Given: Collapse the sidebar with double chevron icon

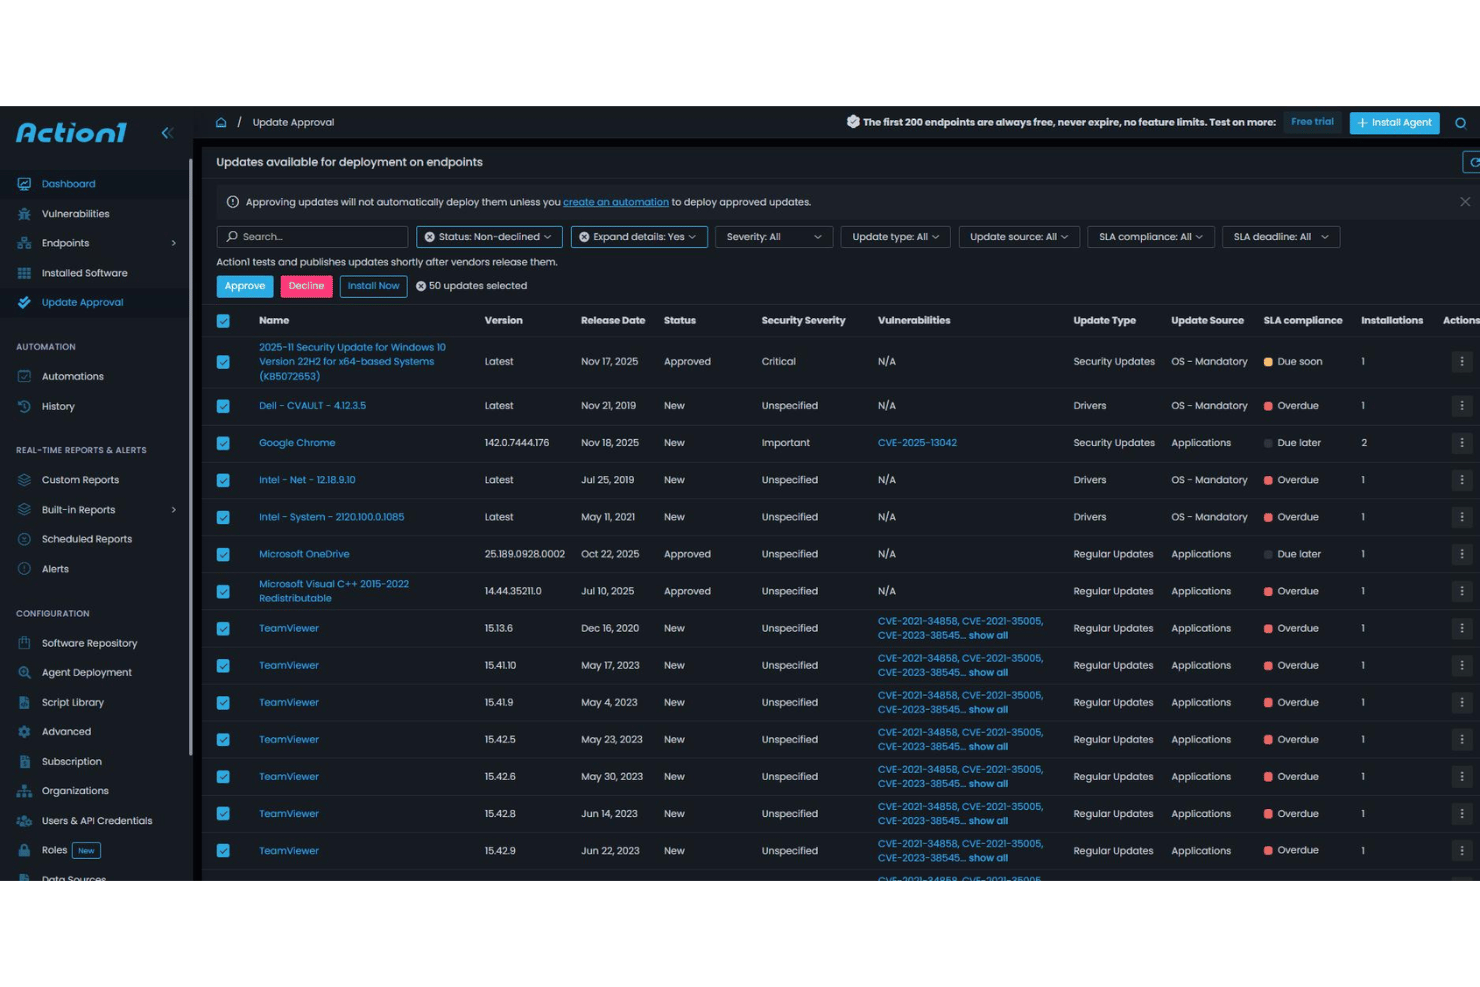Looking at the screenshot, I should coord(167,132).
